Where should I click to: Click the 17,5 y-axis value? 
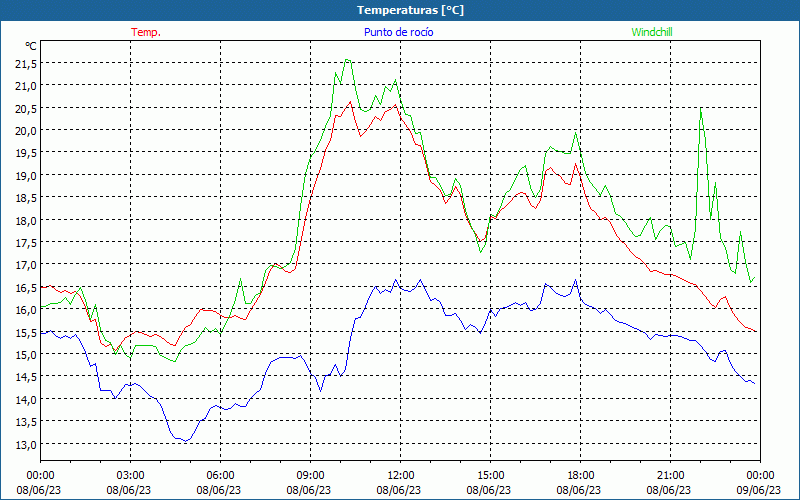(27, 243)
